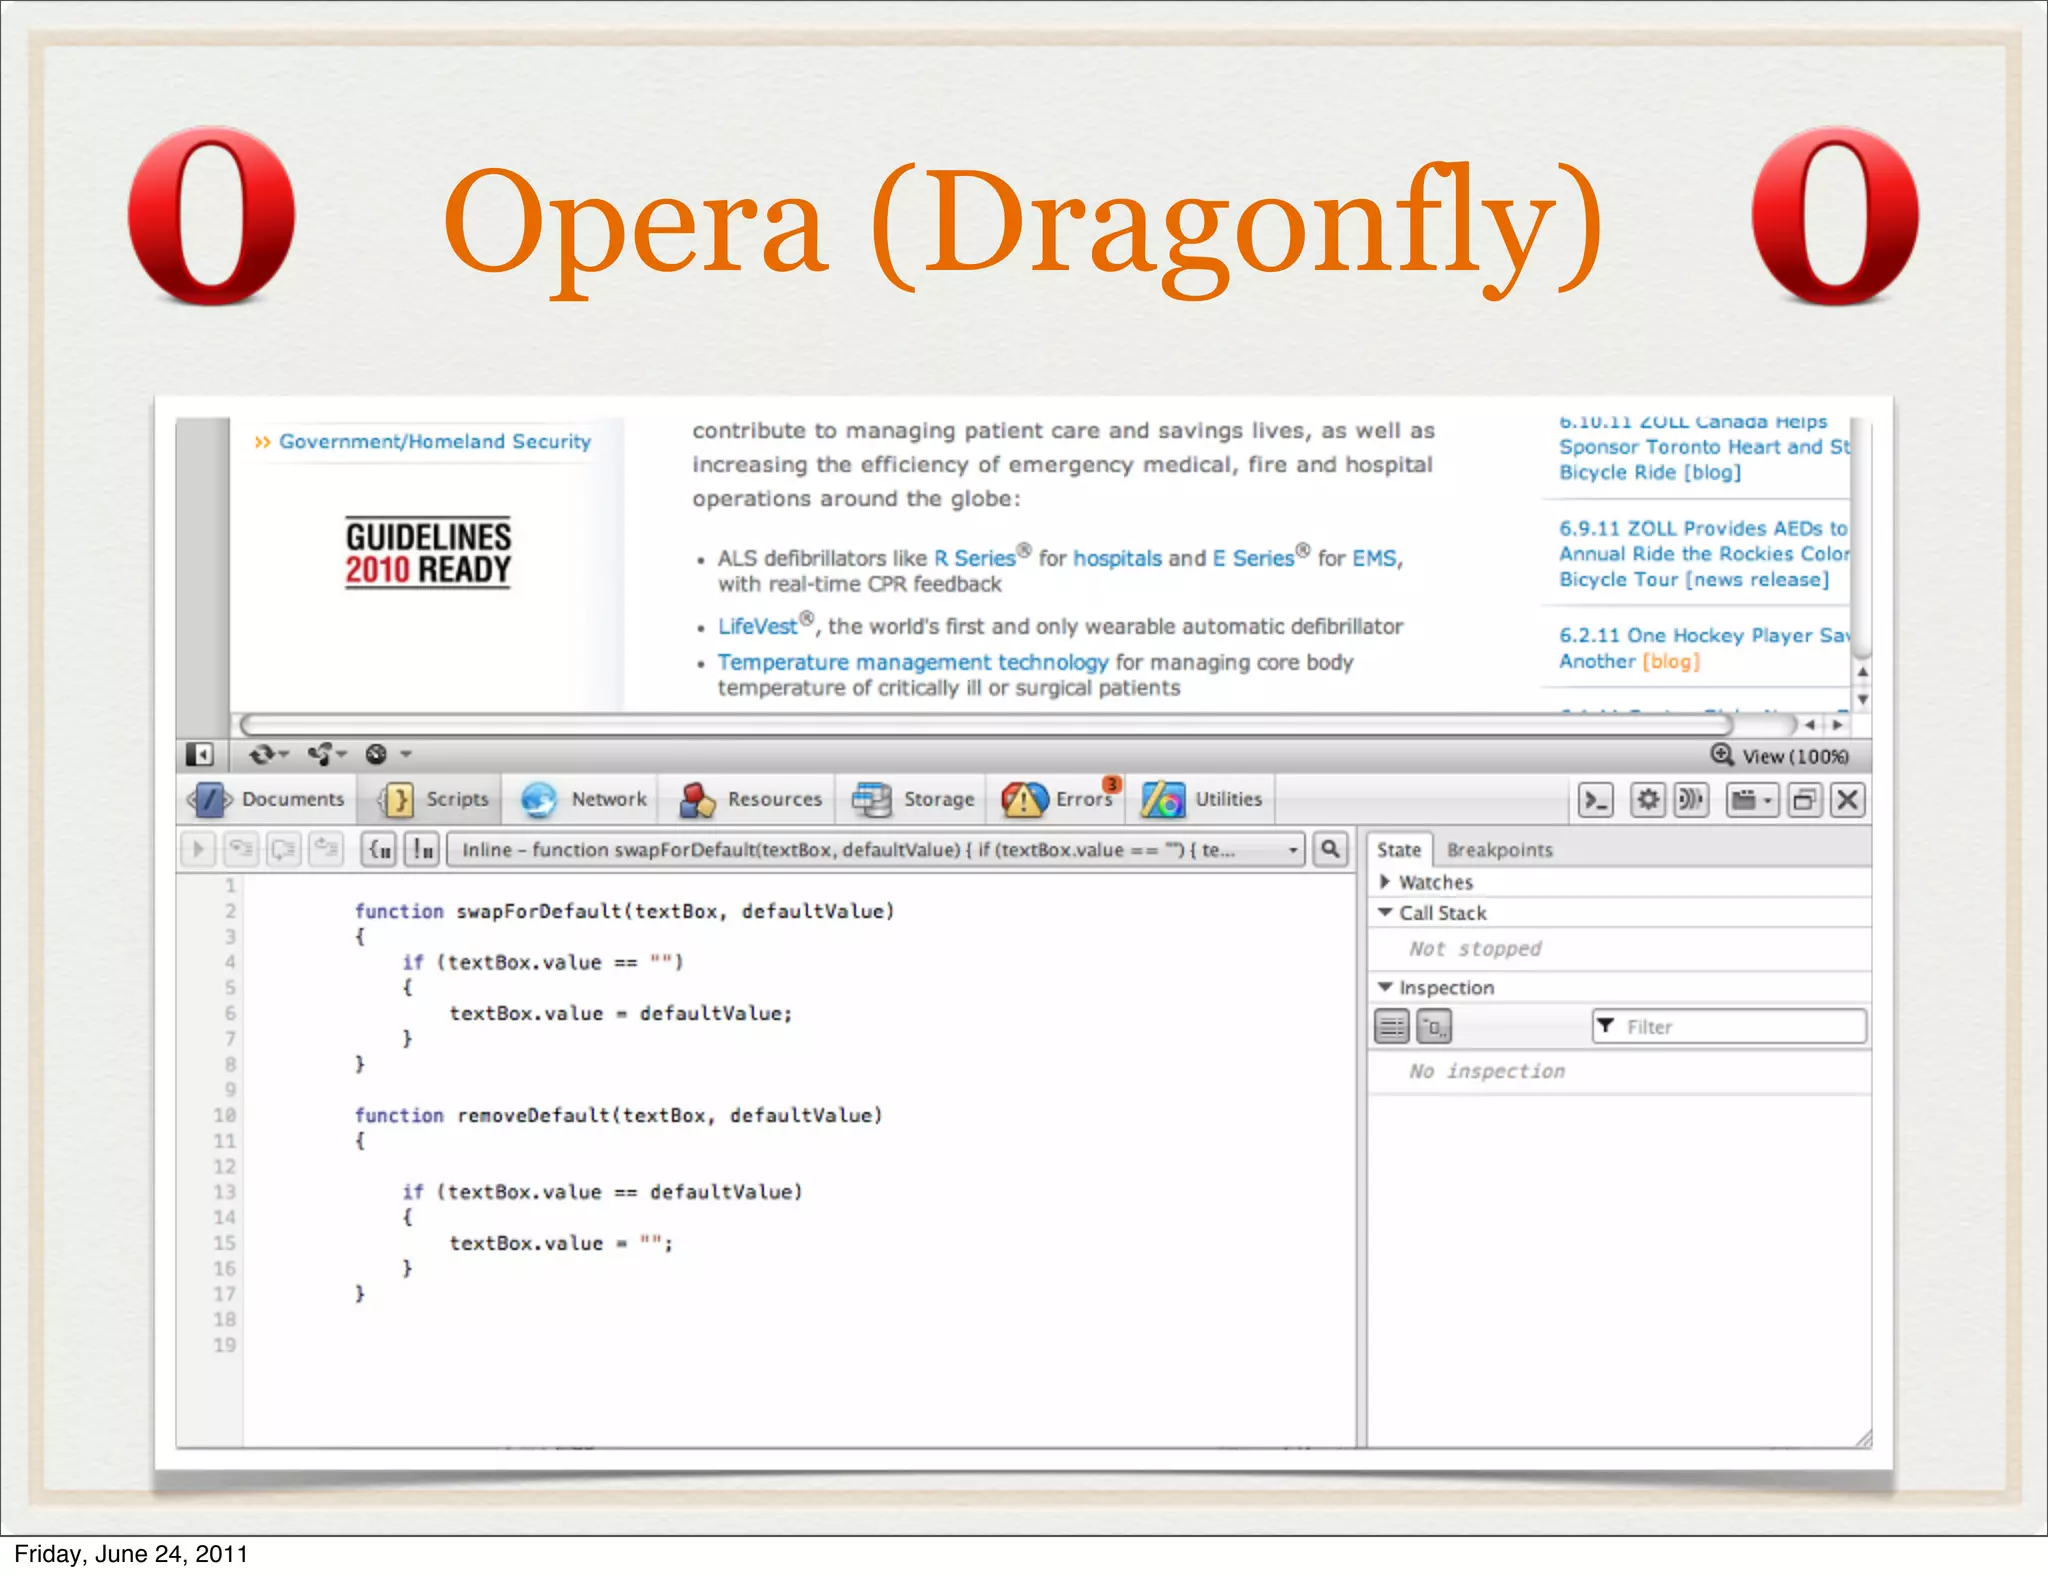Click the step over icon
This screenshot has height=1576, width=2048.
point(283,849)
